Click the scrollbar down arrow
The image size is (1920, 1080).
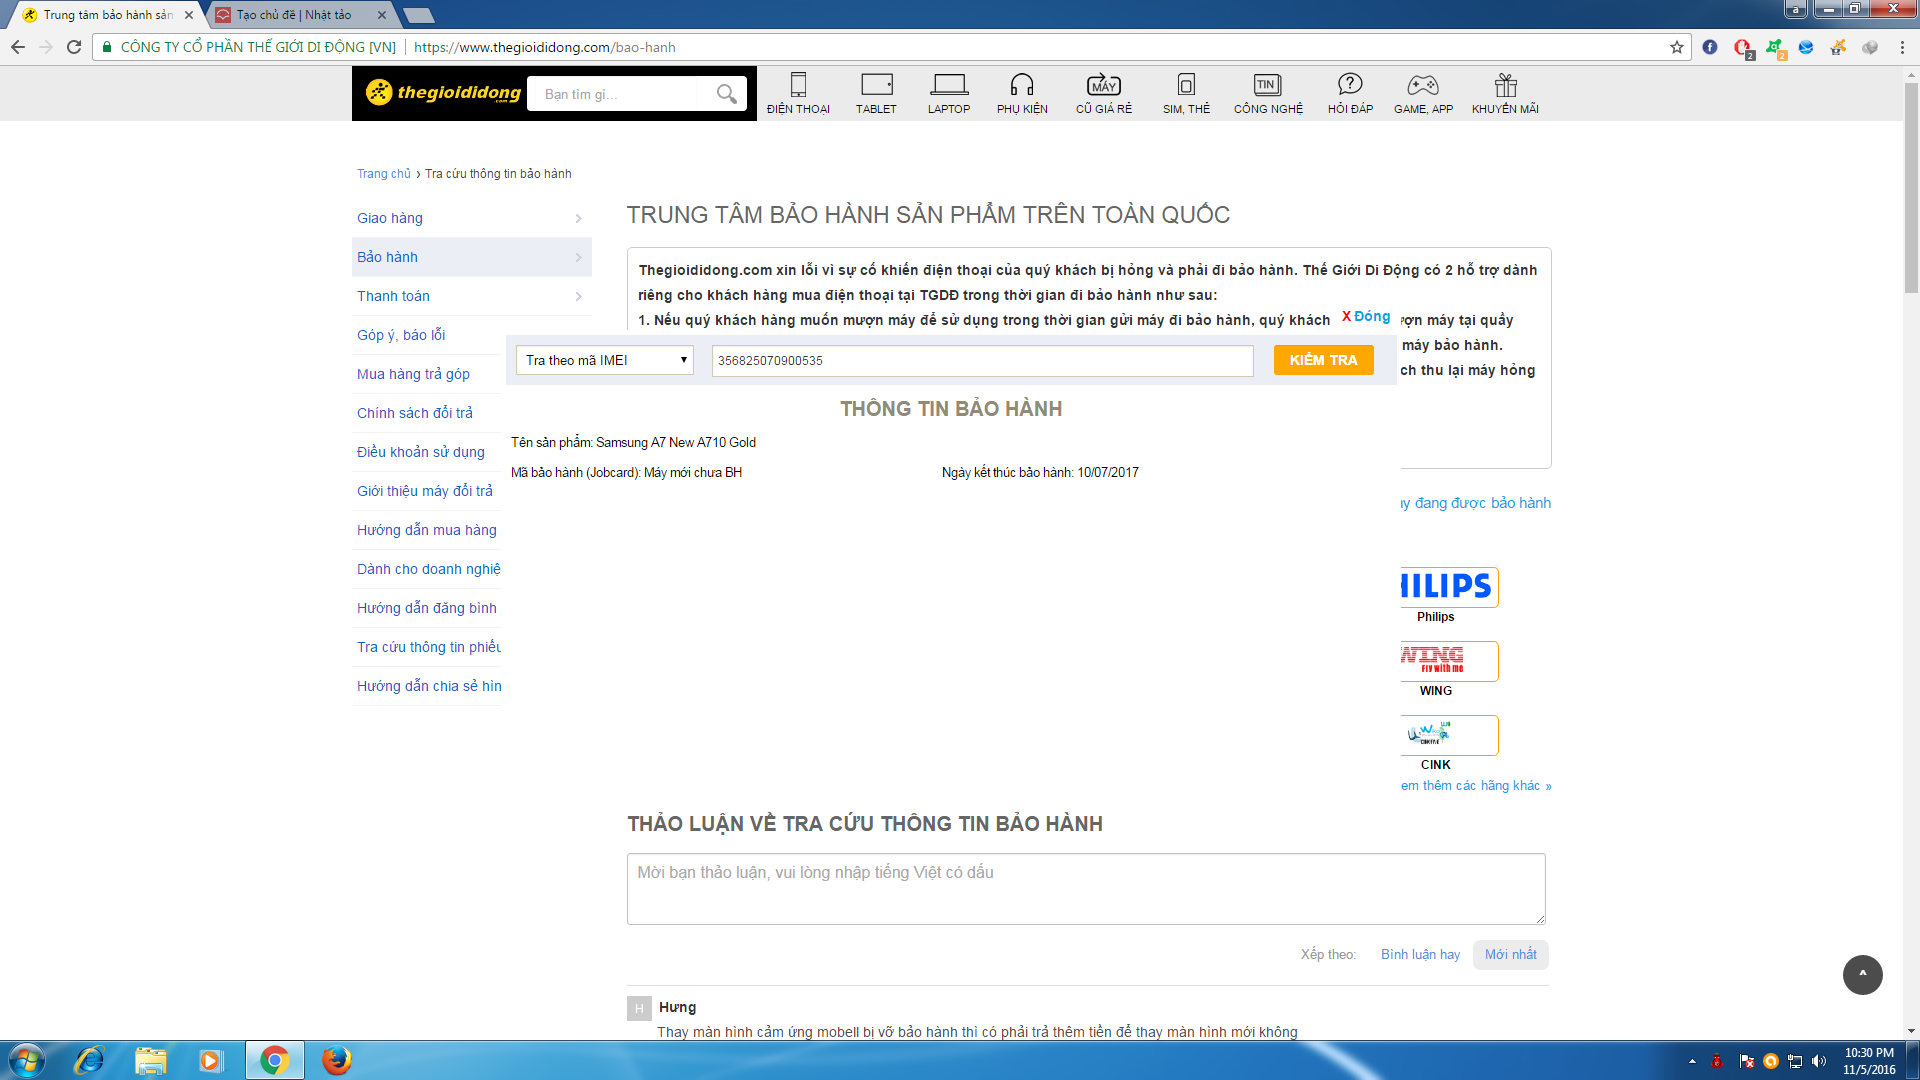(1911, 1031)
